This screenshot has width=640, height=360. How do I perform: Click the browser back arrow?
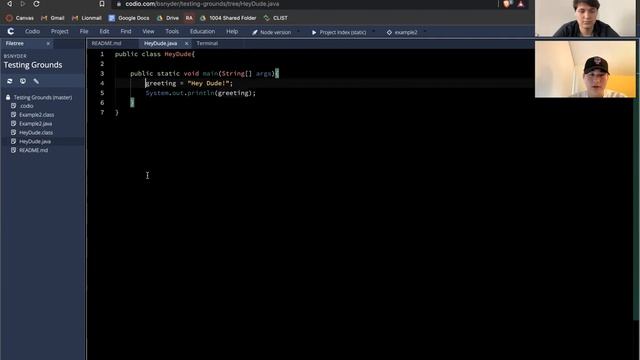[x=9, y=4]
